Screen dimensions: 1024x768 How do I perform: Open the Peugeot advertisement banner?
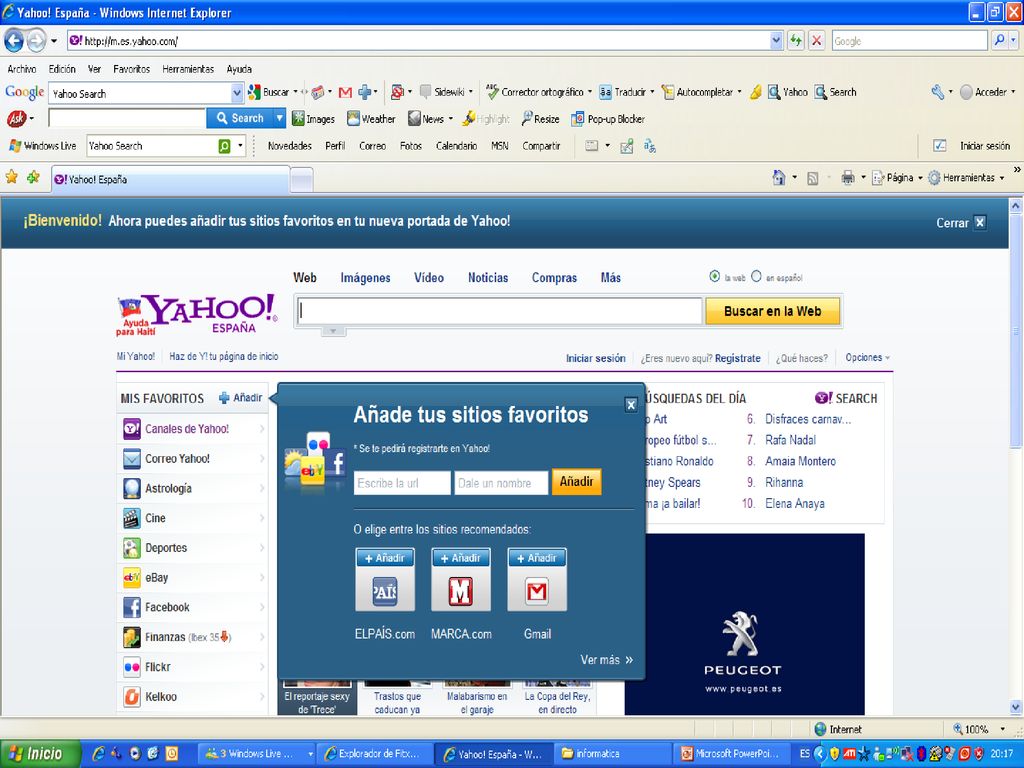[744, 624]
